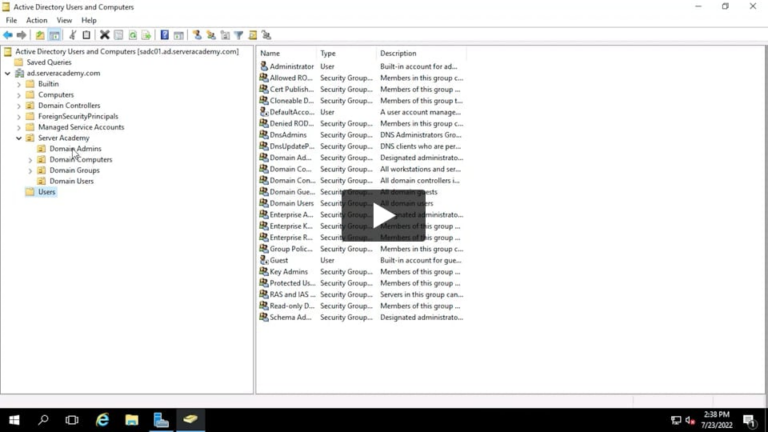Select the Domain Users OU in tree
The height and width of the screenshot is (432, 768).
pyautogui.click(x=71, y=181)
